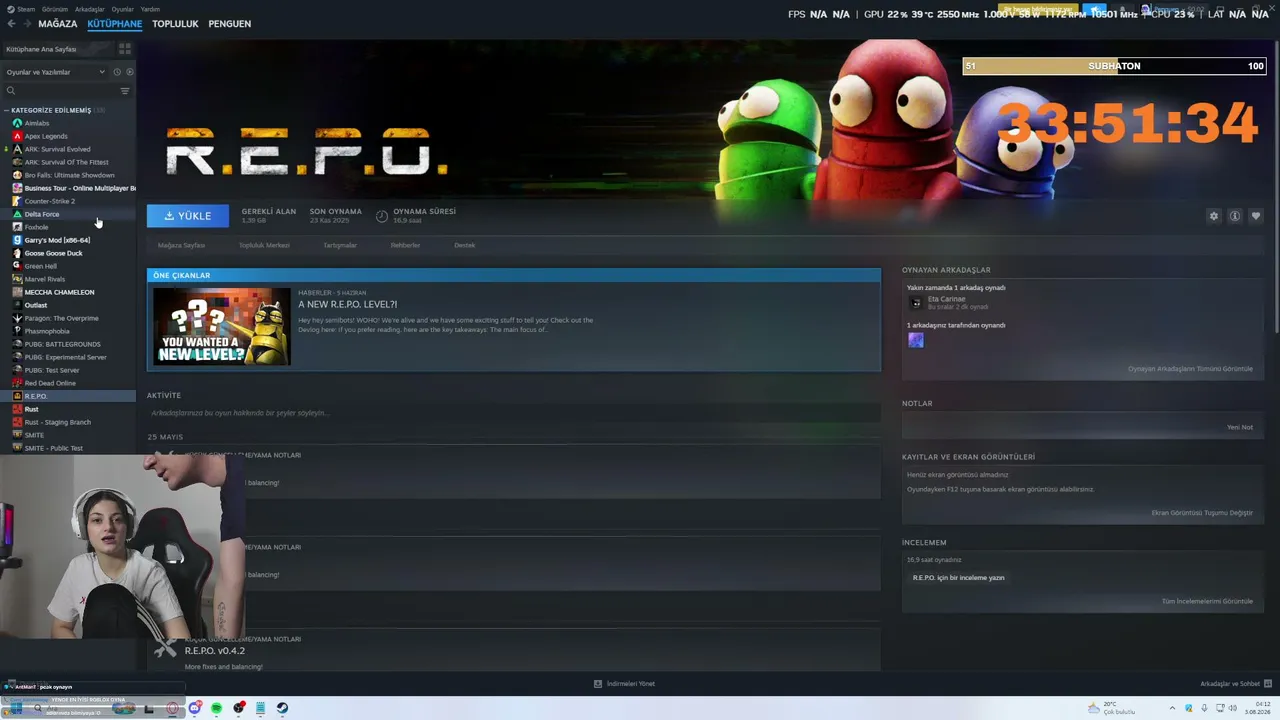
Task: Select PUBG: BATTLEGROUNDS game icon
Action: point(17,344)
